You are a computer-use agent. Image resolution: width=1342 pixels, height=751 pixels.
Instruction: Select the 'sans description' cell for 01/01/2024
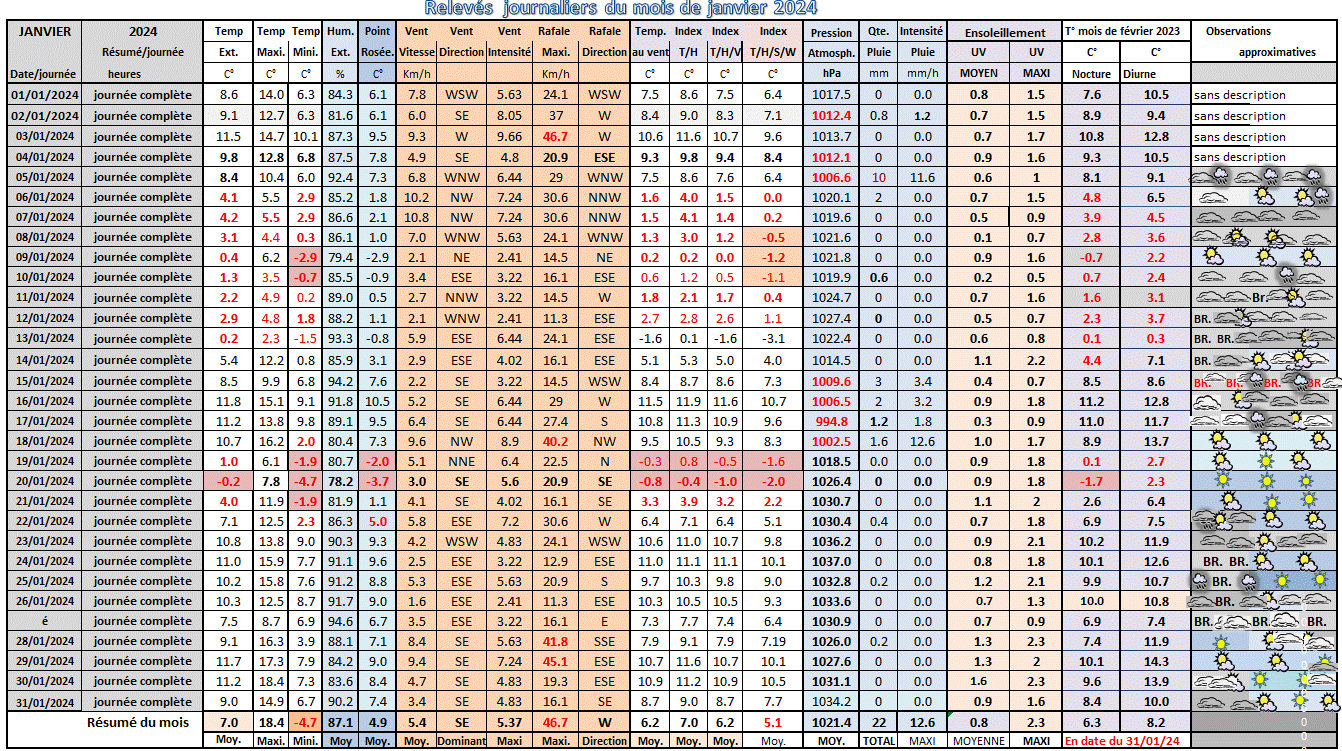[x=1239, y=95]
